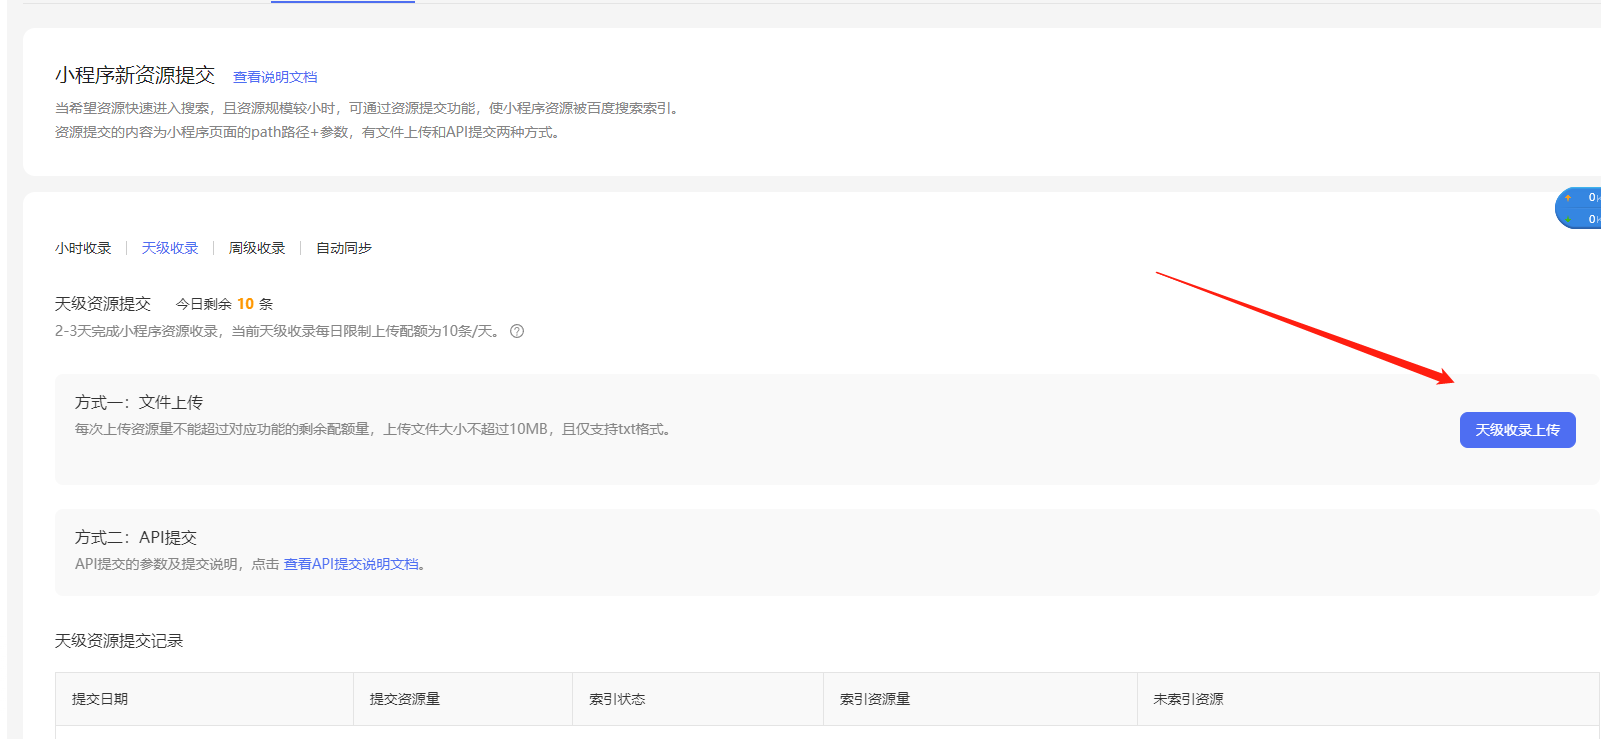Go to the 自动同步 tab
This screenshot has width=1601, height=739.
point(344,248)
